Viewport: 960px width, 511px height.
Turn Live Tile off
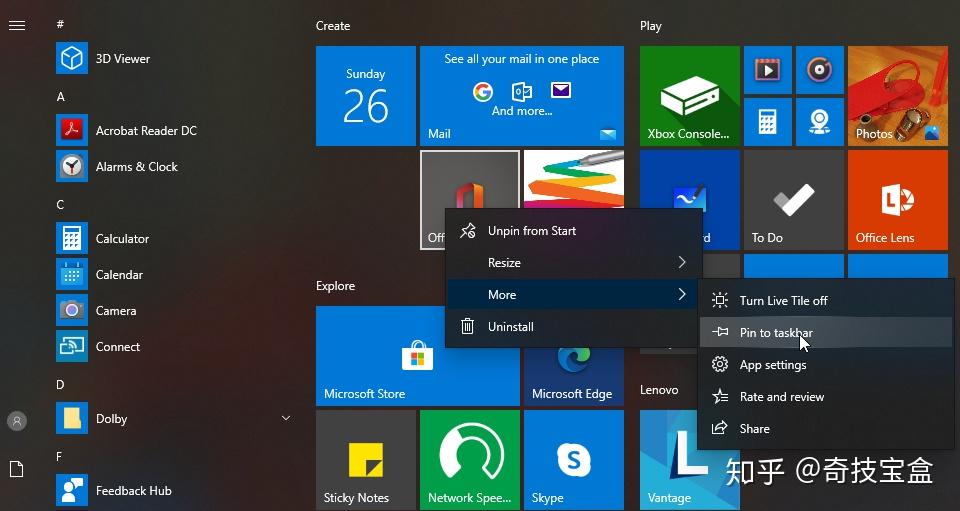(826, 300)
